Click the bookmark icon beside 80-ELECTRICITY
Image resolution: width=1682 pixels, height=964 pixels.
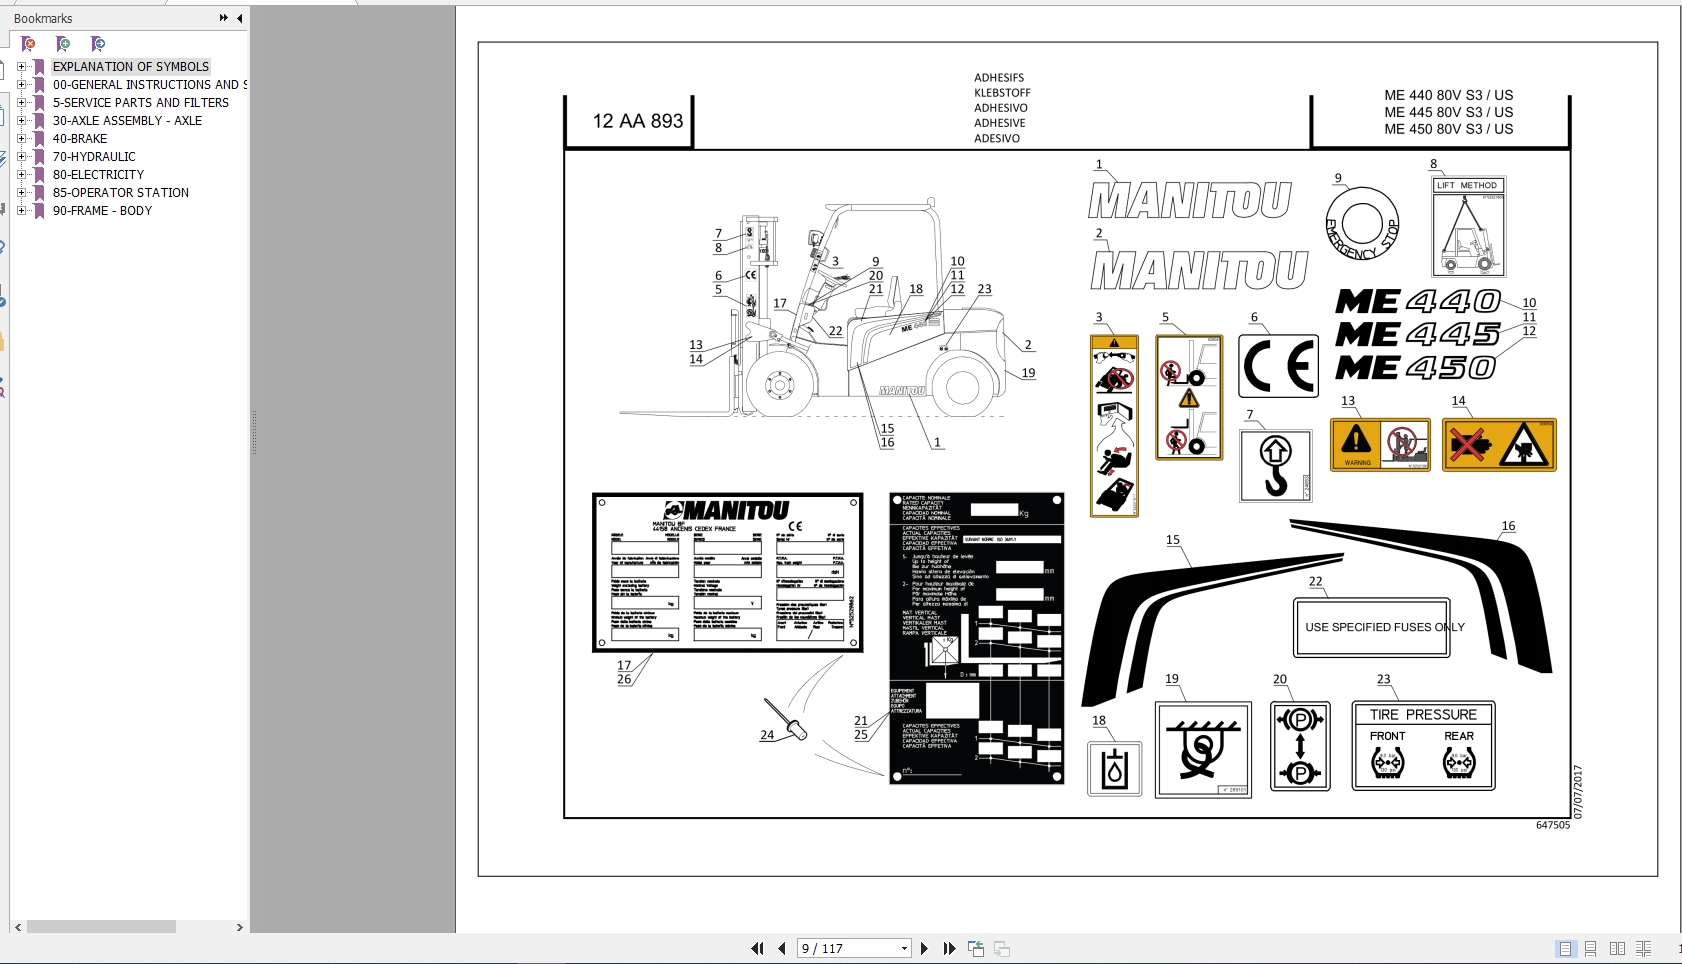[x=39, y=175]
